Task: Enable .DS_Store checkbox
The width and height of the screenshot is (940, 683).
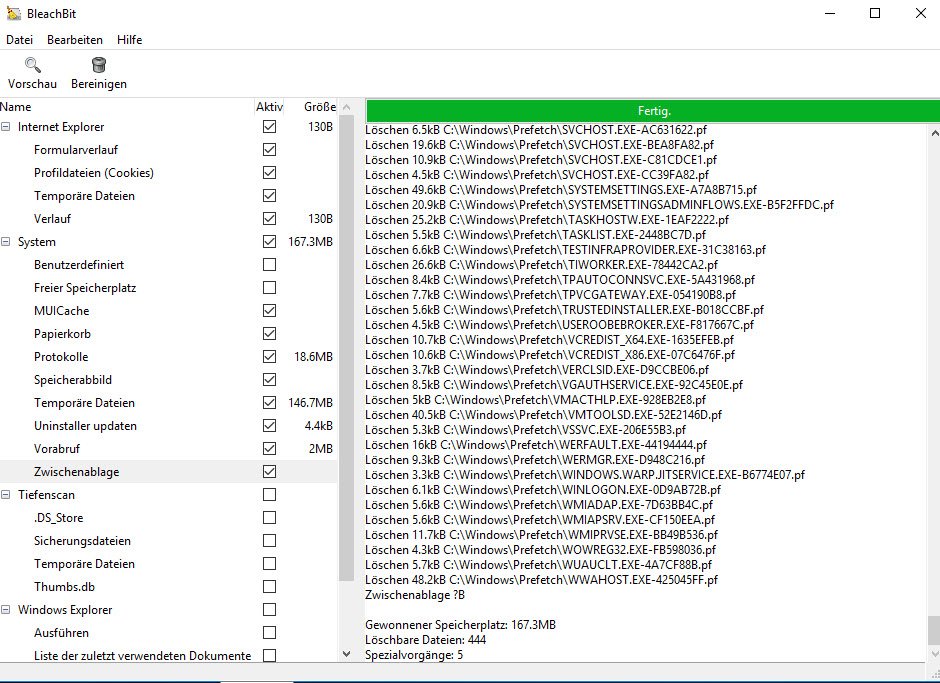Action: tap(270, 517)
